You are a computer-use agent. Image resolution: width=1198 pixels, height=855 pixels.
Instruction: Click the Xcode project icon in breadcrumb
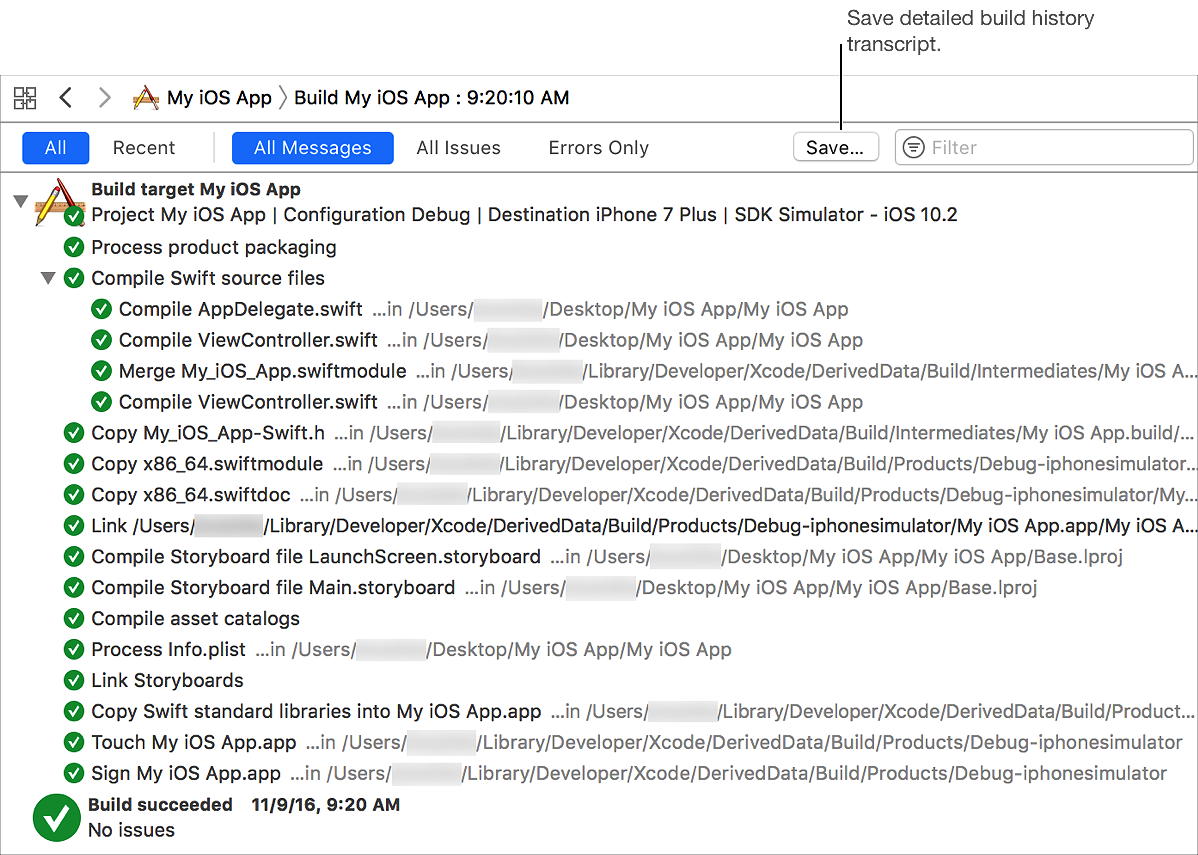click(145, 98)
